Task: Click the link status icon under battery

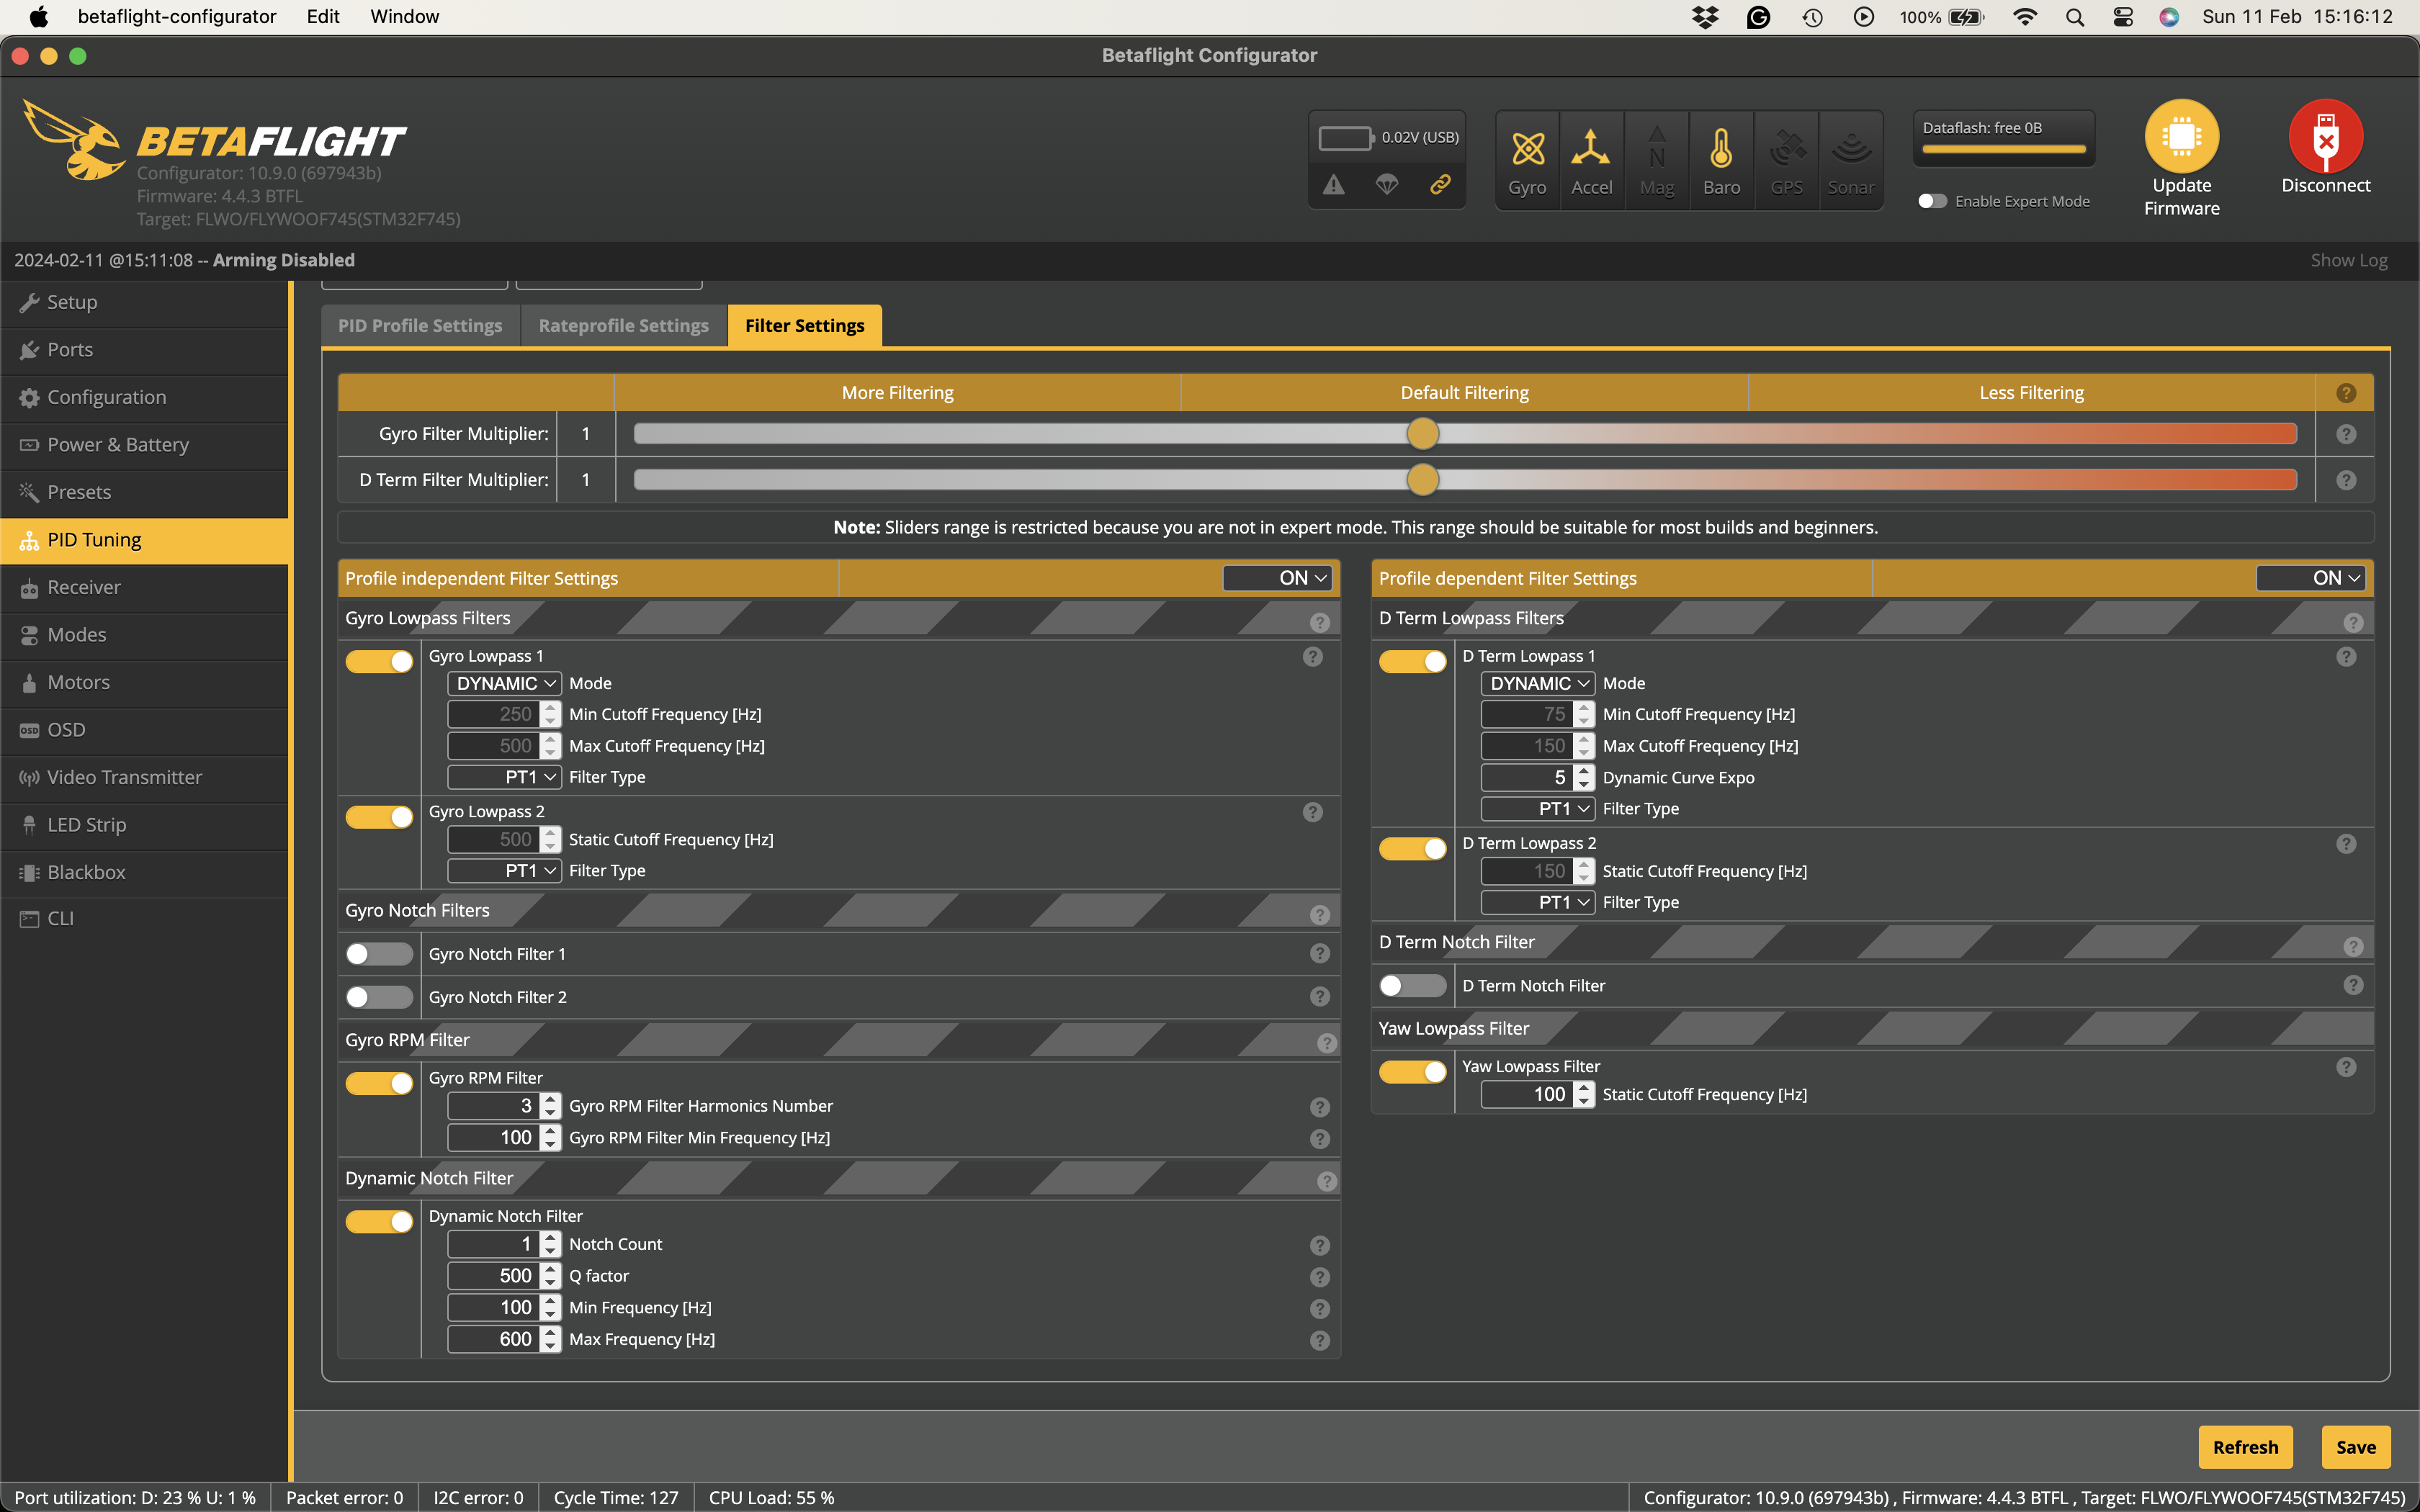Action: (1440, 185)
